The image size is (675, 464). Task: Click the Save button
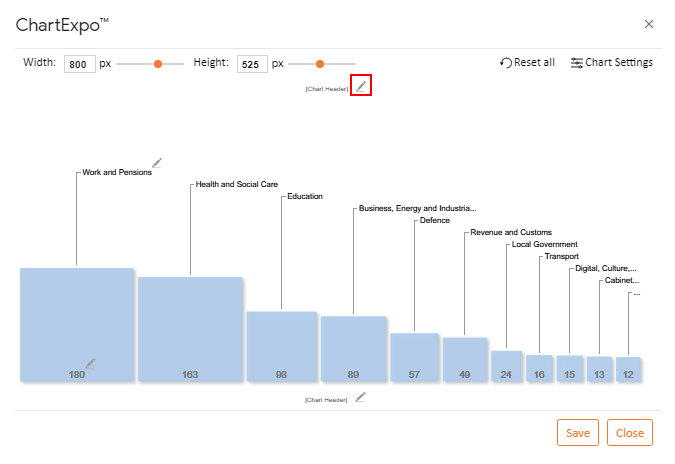click(x=578, y=433)
